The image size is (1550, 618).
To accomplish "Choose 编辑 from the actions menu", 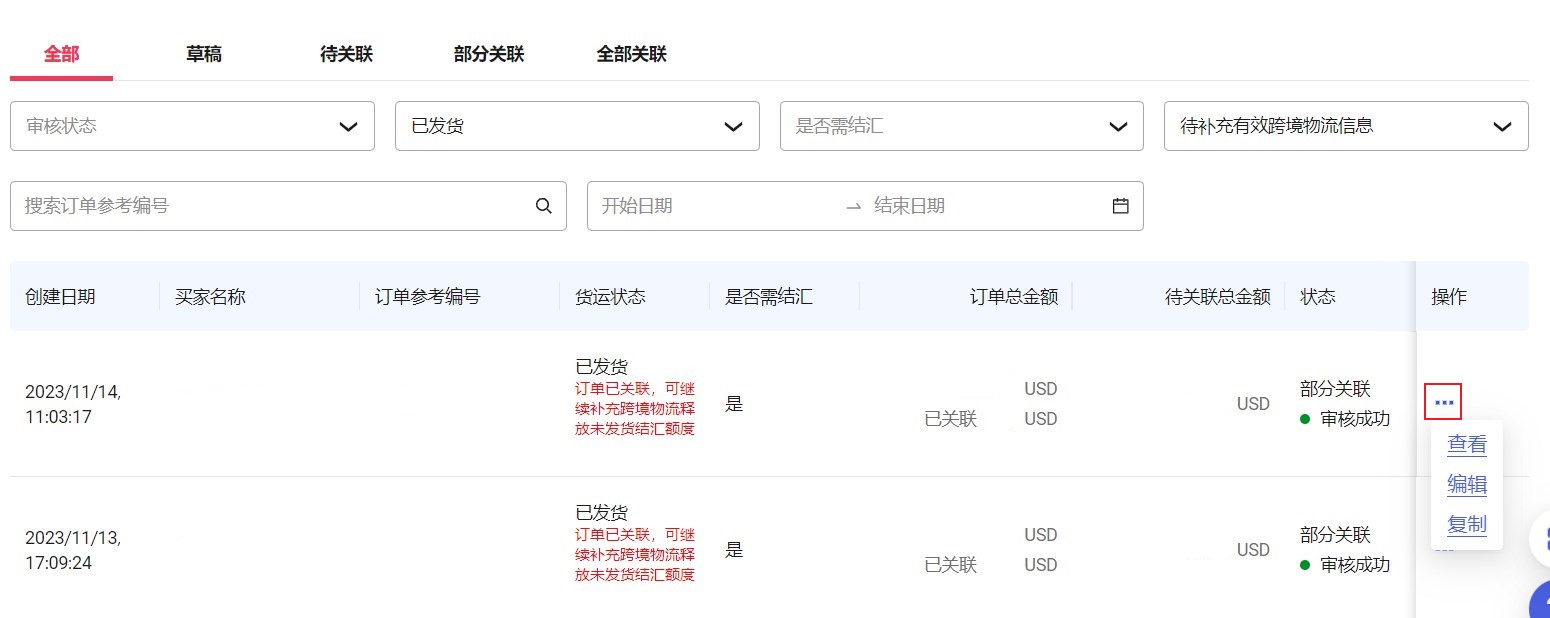I will click(1467, 485).
